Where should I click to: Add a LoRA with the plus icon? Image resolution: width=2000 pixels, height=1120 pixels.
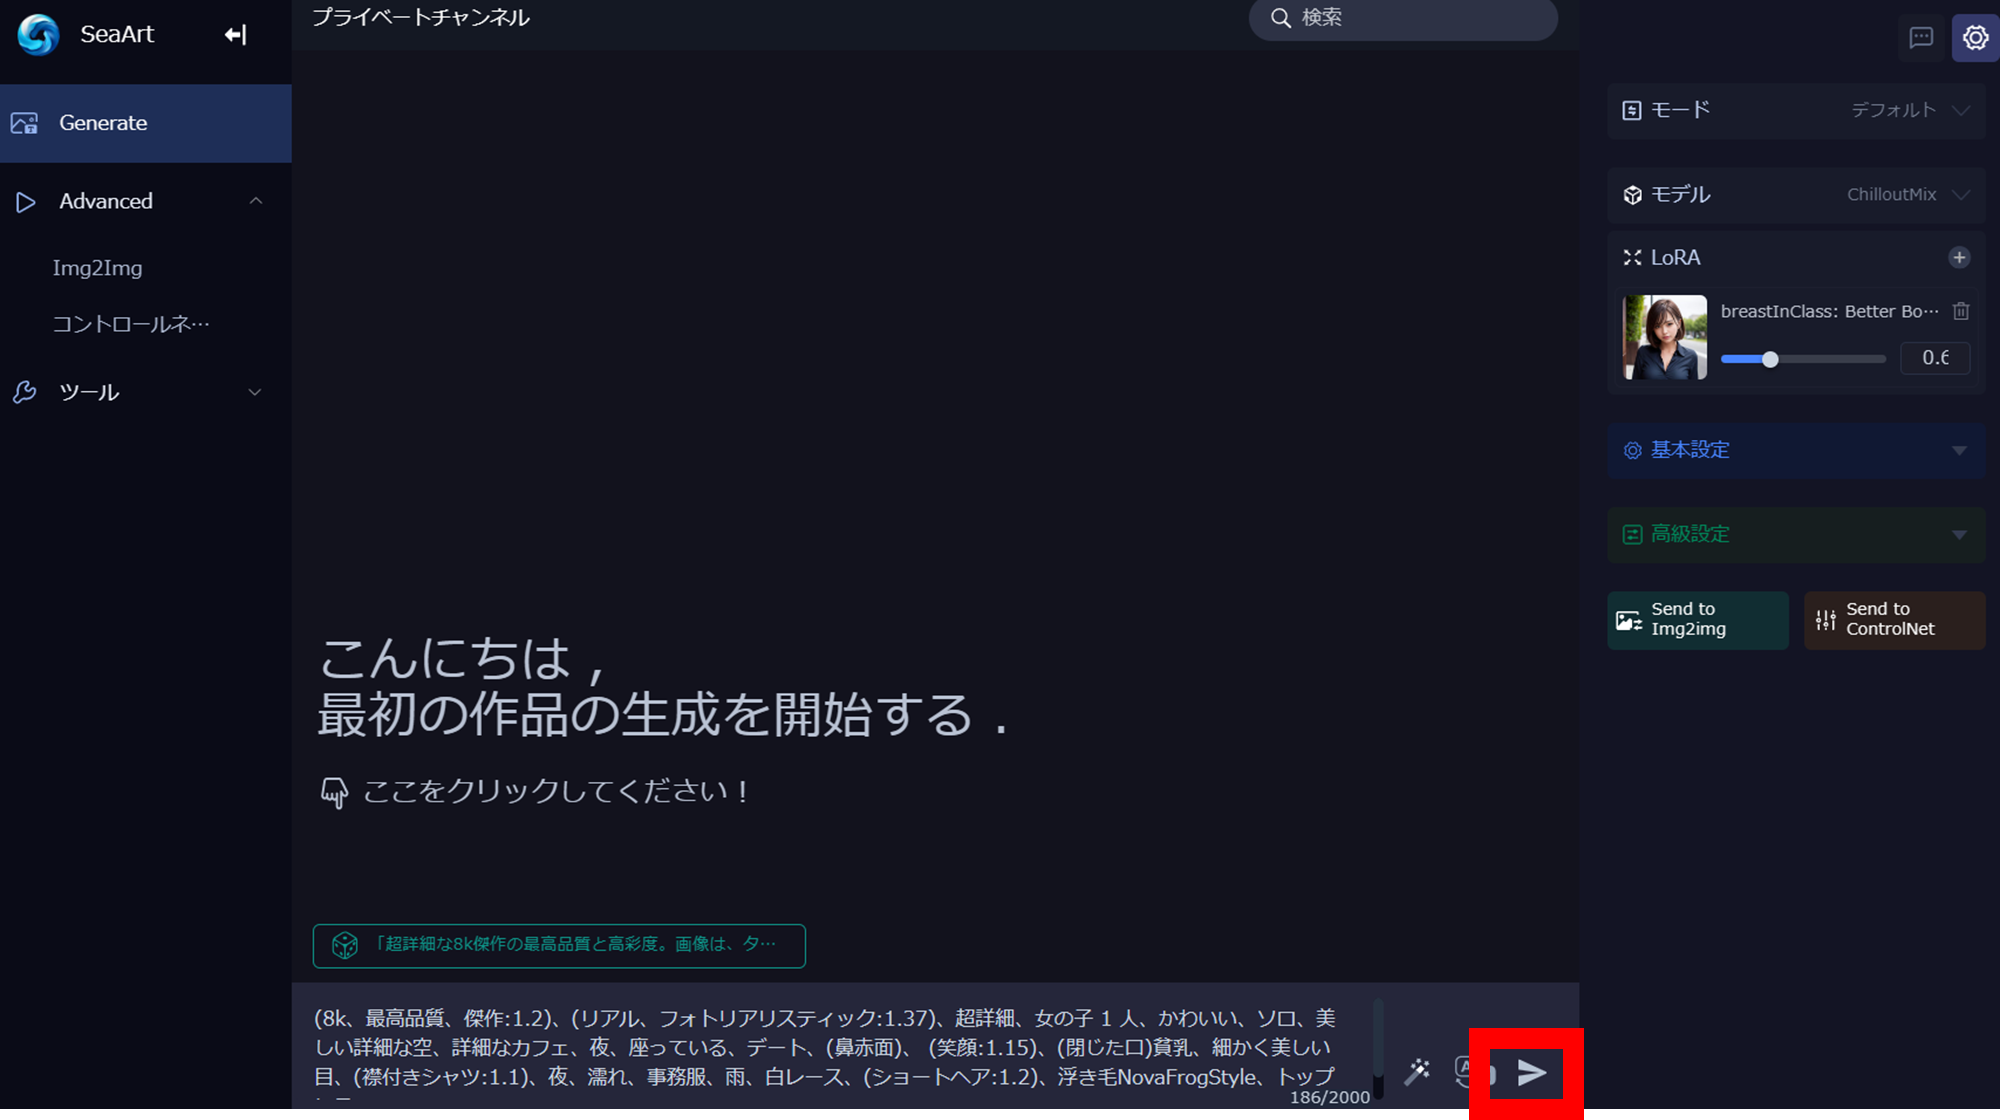[x=1958, y=258]
